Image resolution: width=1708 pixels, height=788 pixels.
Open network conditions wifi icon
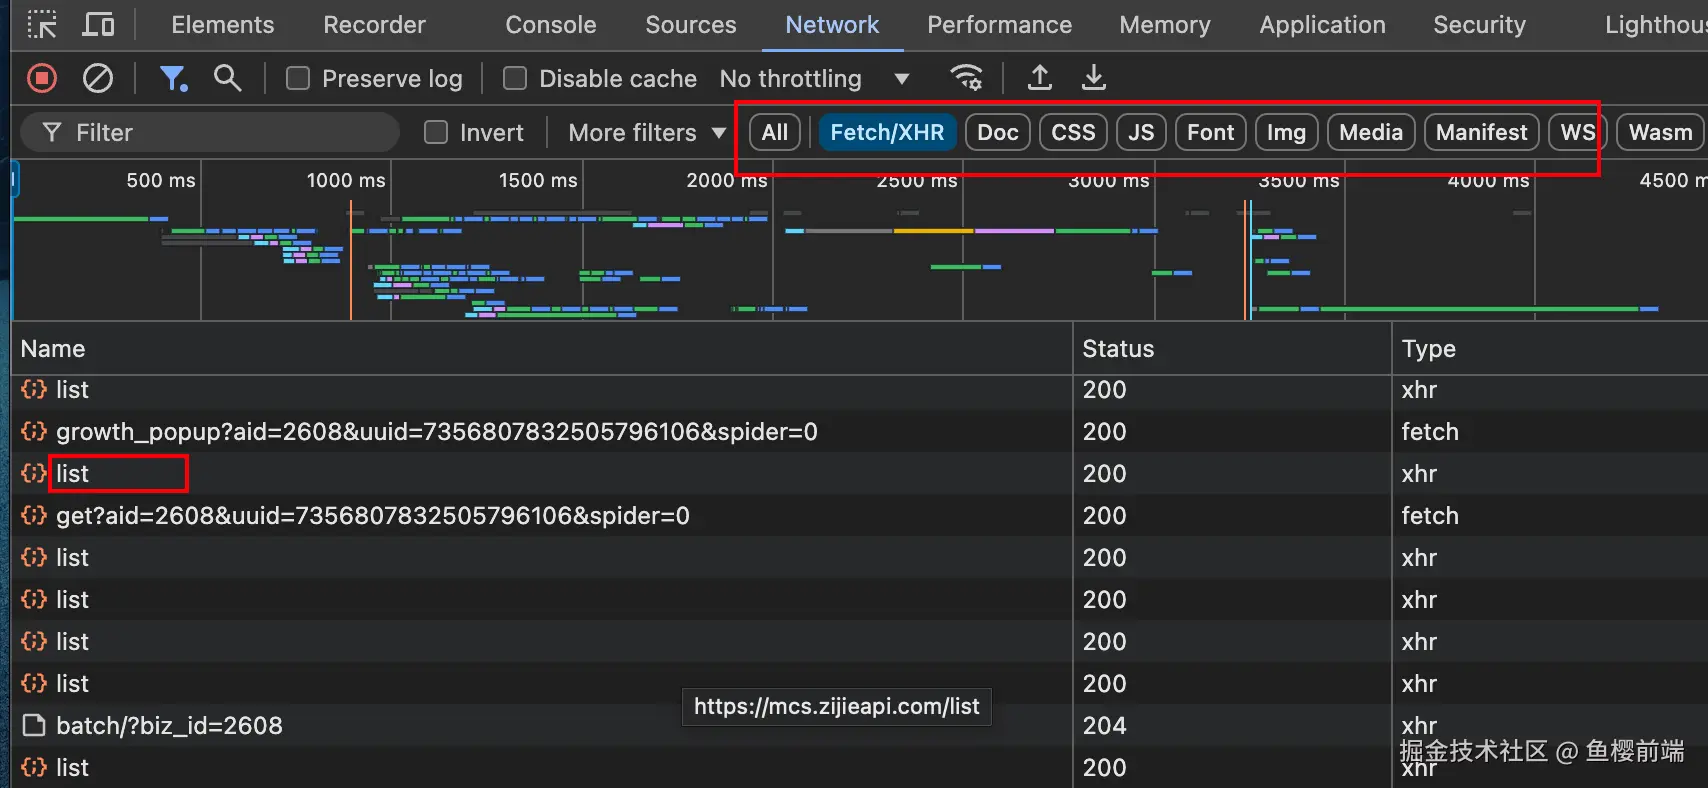(966, 78)
